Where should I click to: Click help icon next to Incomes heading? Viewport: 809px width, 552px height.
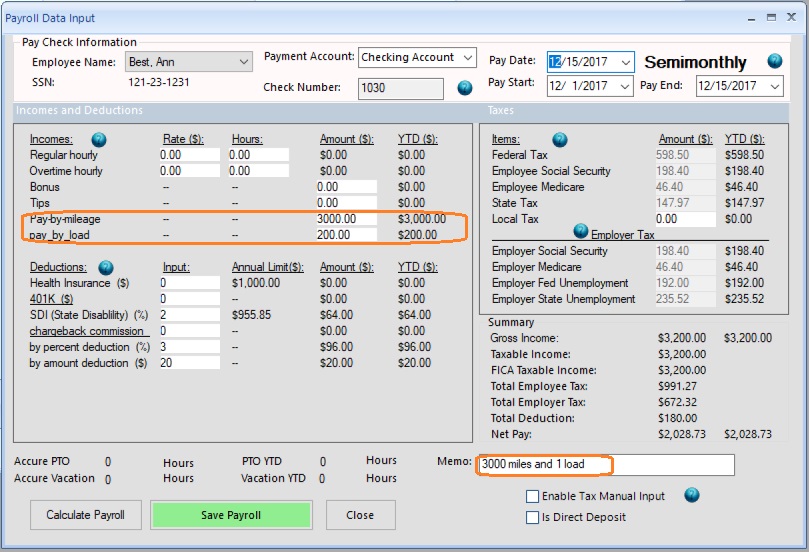tap(99, 139)
